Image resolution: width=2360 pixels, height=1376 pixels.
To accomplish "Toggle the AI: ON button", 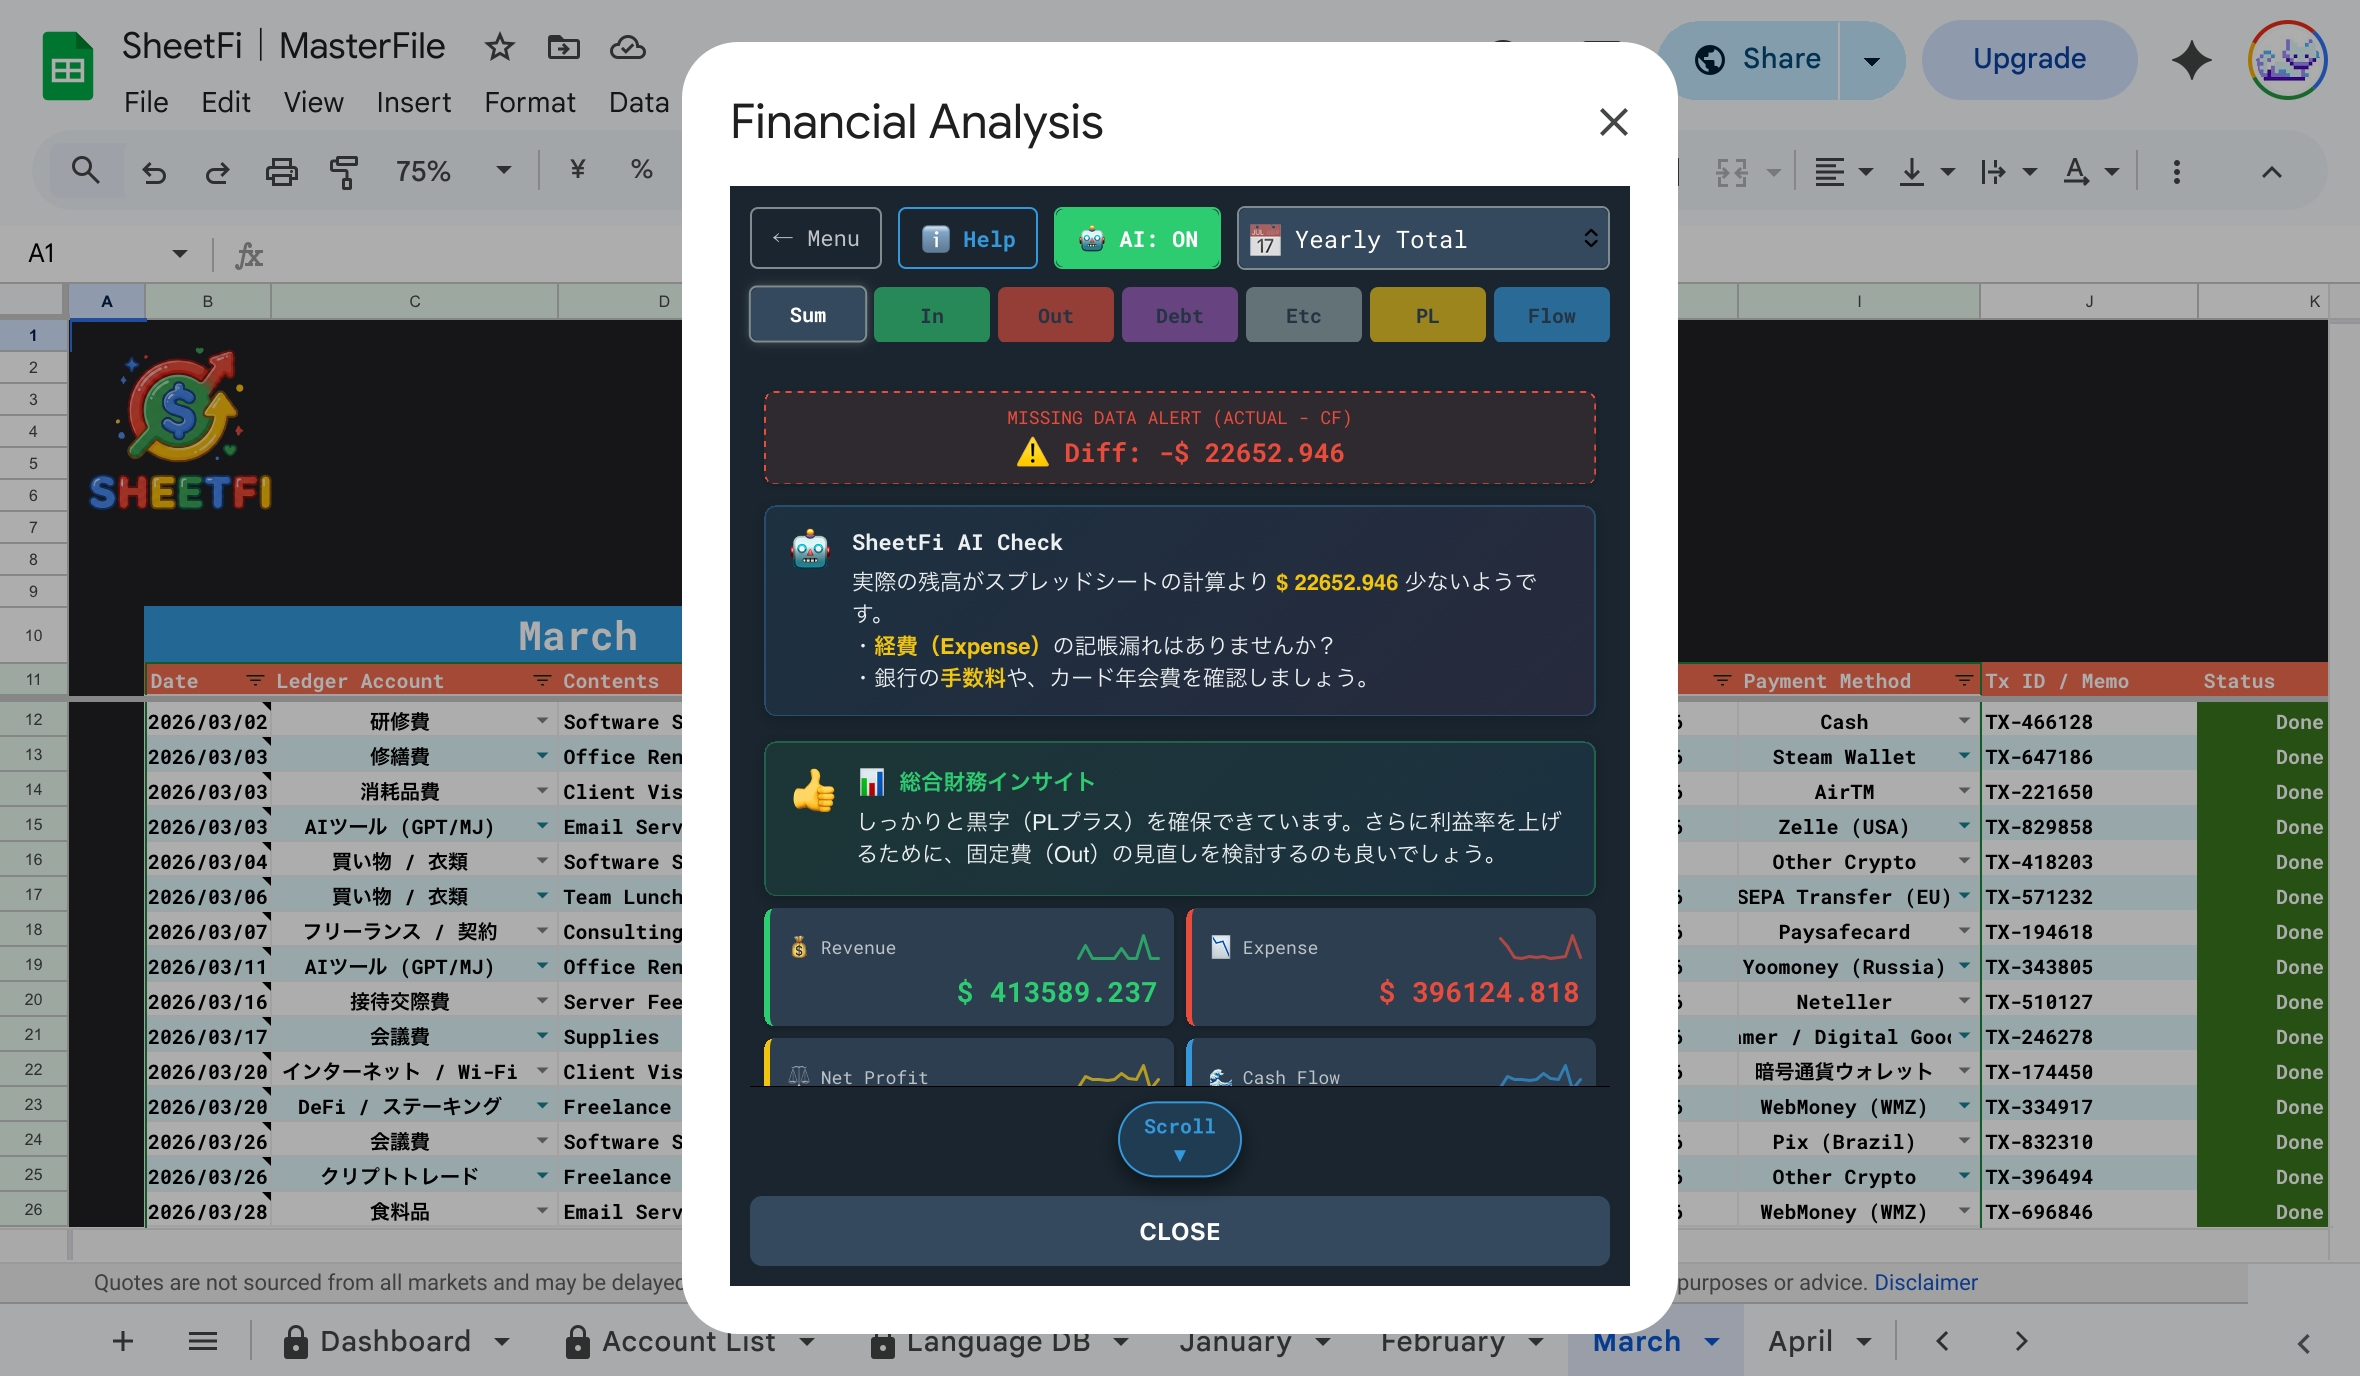I will (x=1137, y=239).
